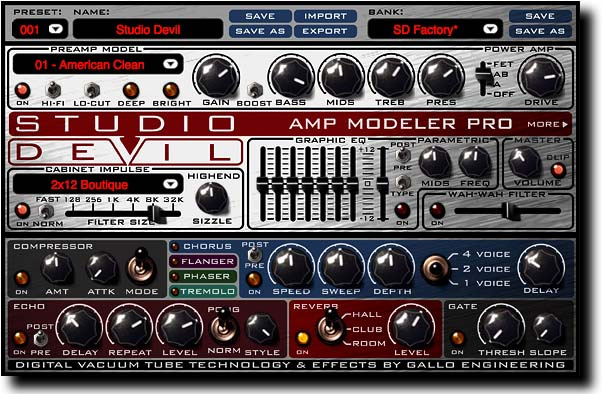Click the chorus SPEED knob
602x394 pixels.
291,267
